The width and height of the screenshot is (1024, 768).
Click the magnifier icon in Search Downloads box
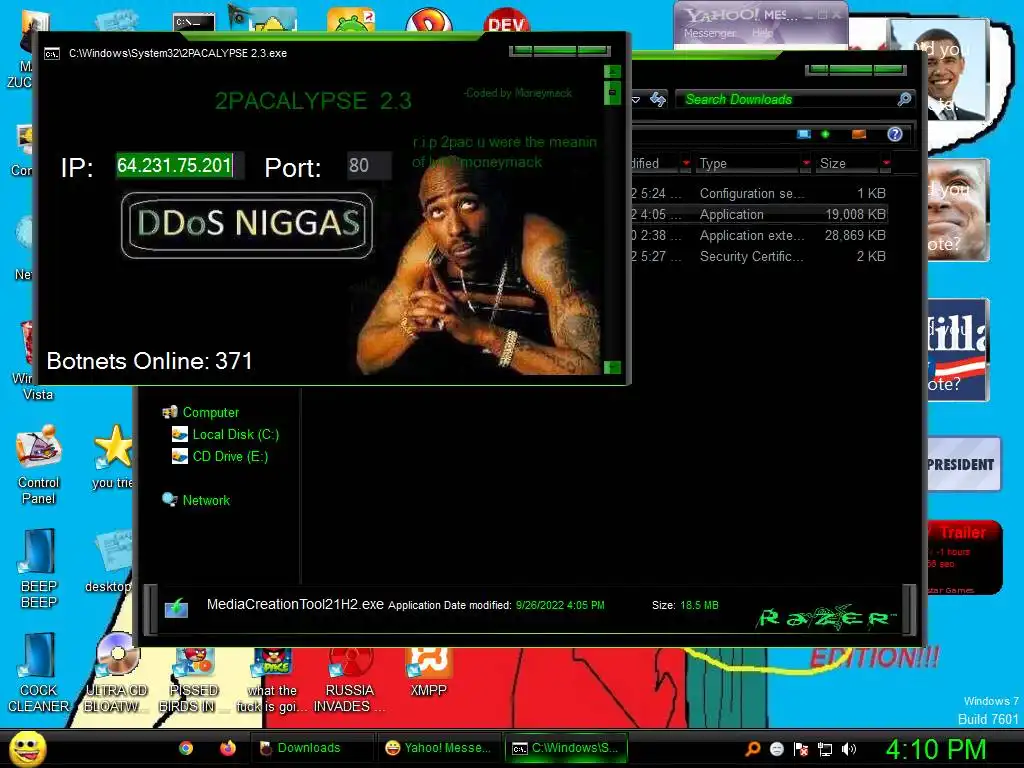point(904,99)
